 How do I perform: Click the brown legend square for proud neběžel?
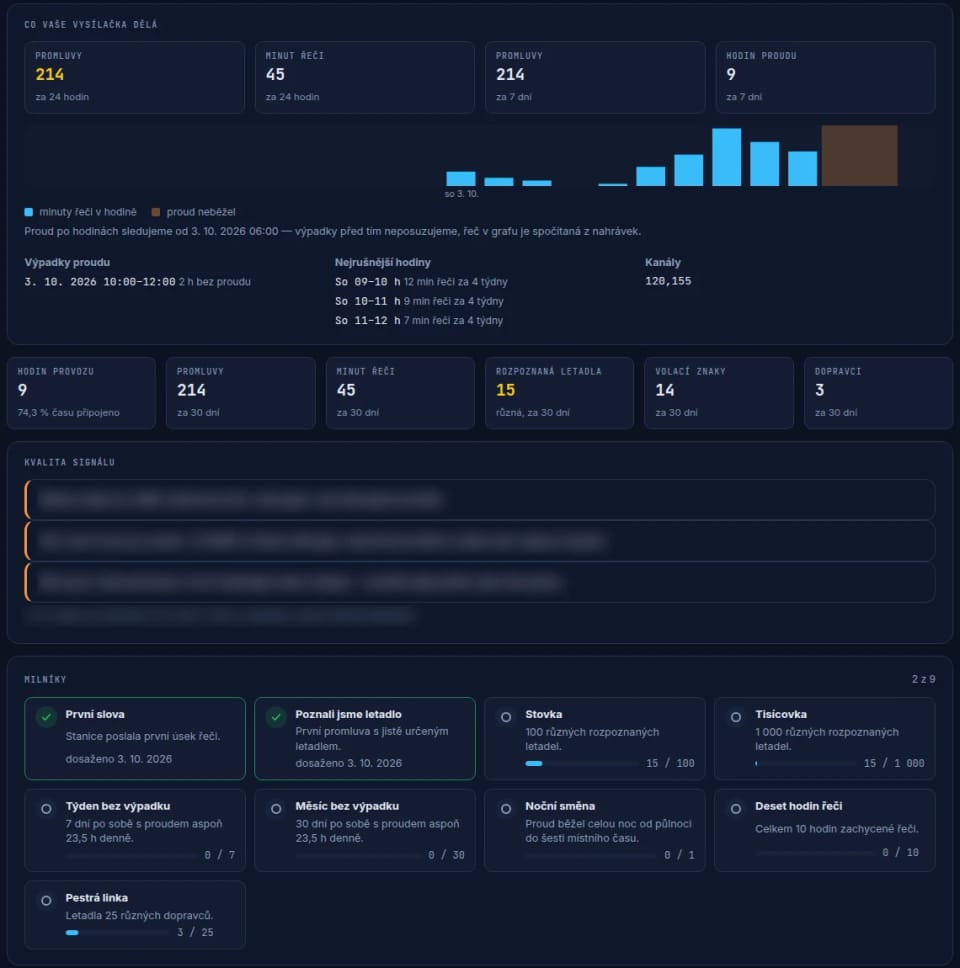(x=156, y=212)
